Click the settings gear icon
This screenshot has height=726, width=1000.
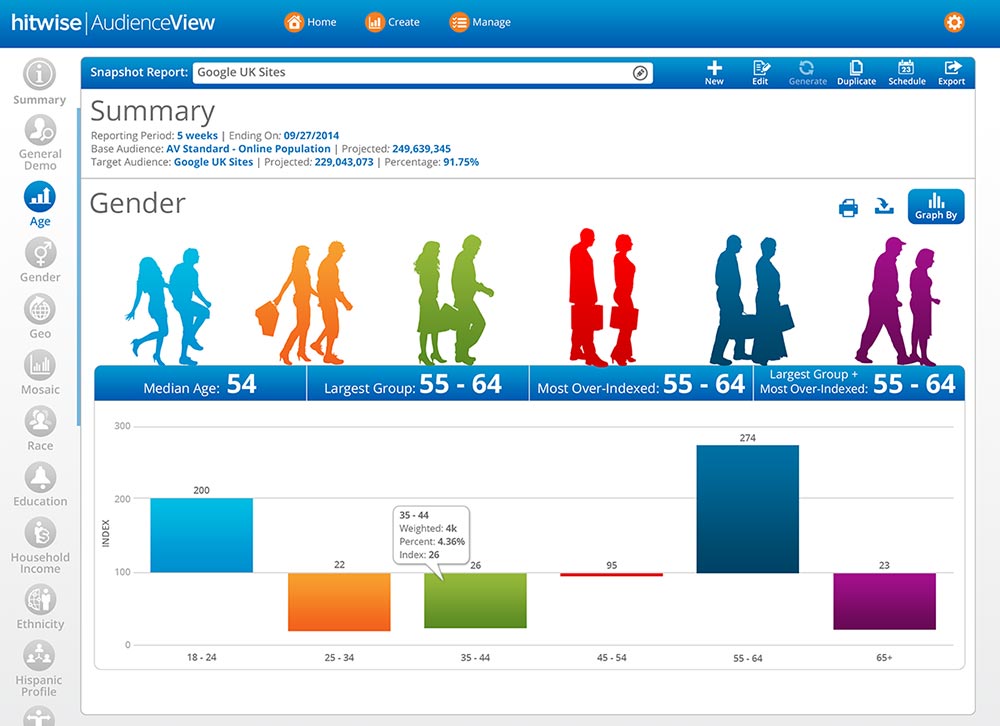[953, 22]
